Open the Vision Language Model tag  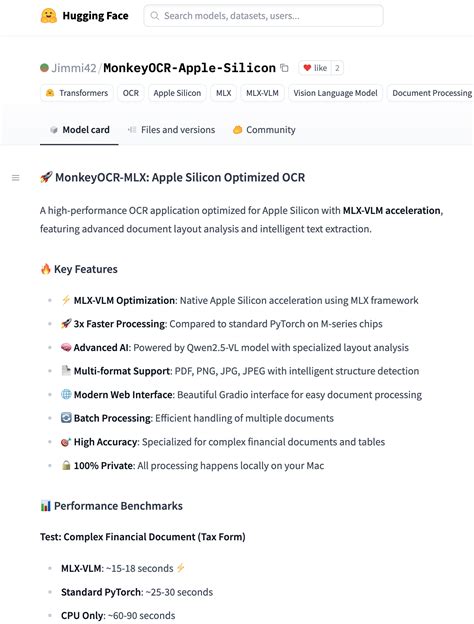coord(335,93)
